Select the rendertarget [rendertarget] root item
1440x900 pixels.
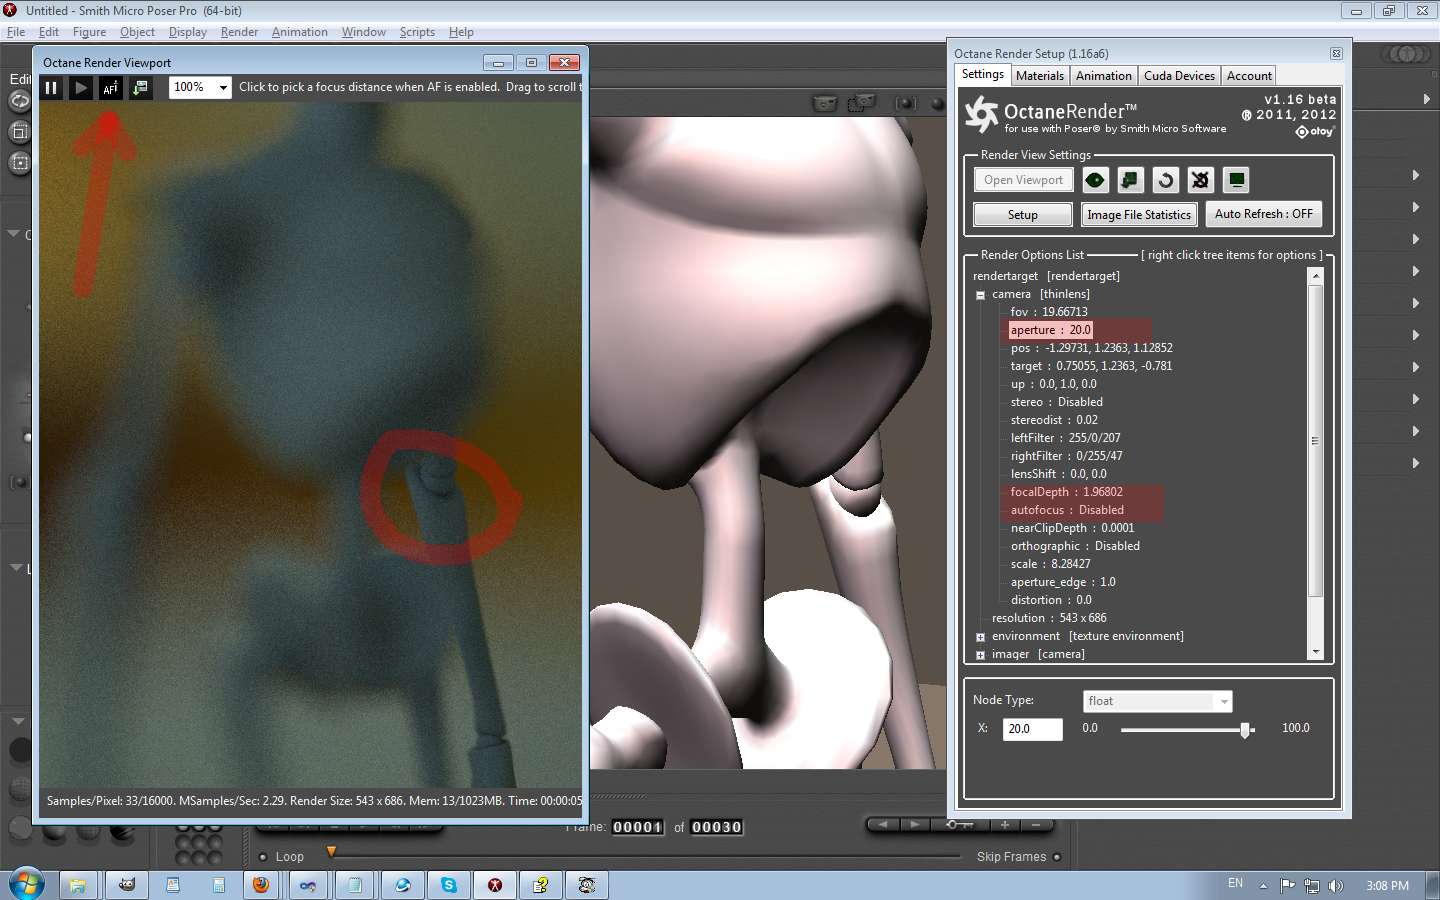coord(1046,276)
